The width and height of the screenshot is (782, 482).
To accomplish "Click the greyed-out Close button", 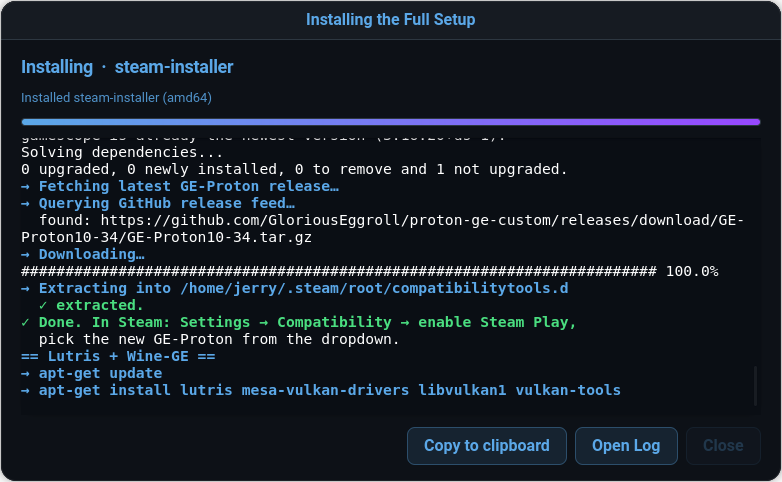I will (x=723, y=446).
